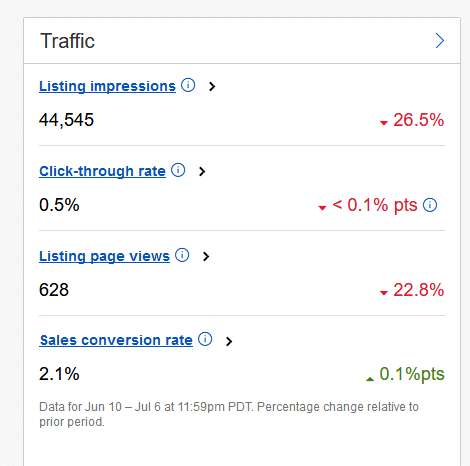This screenshot has height=466, width=470.
Task: Expand Click-through rate using its arrow
Action: (202, 172)
